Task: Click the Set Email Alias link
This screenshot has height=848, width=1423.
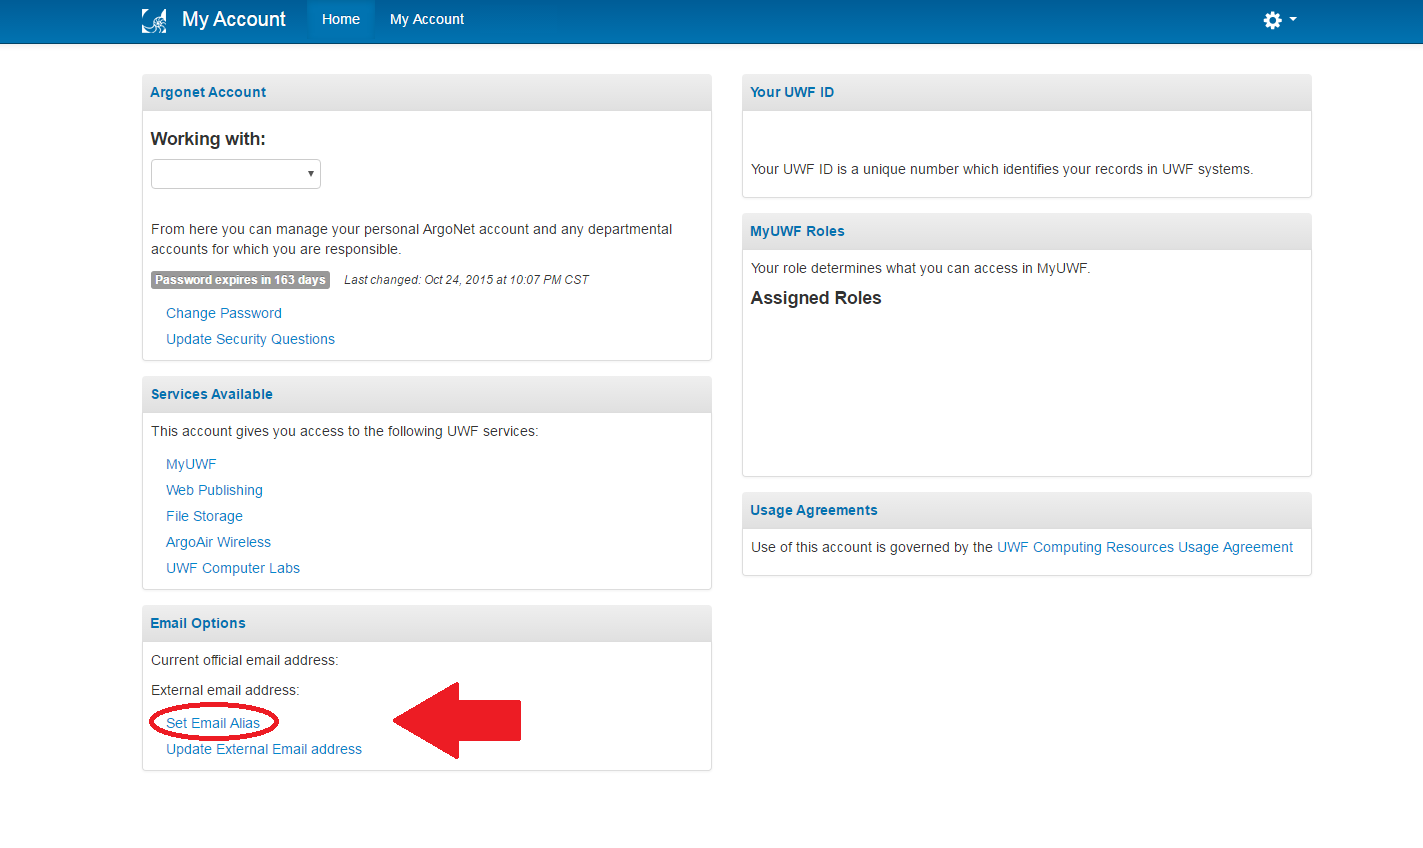Action: tap(213, 723)
